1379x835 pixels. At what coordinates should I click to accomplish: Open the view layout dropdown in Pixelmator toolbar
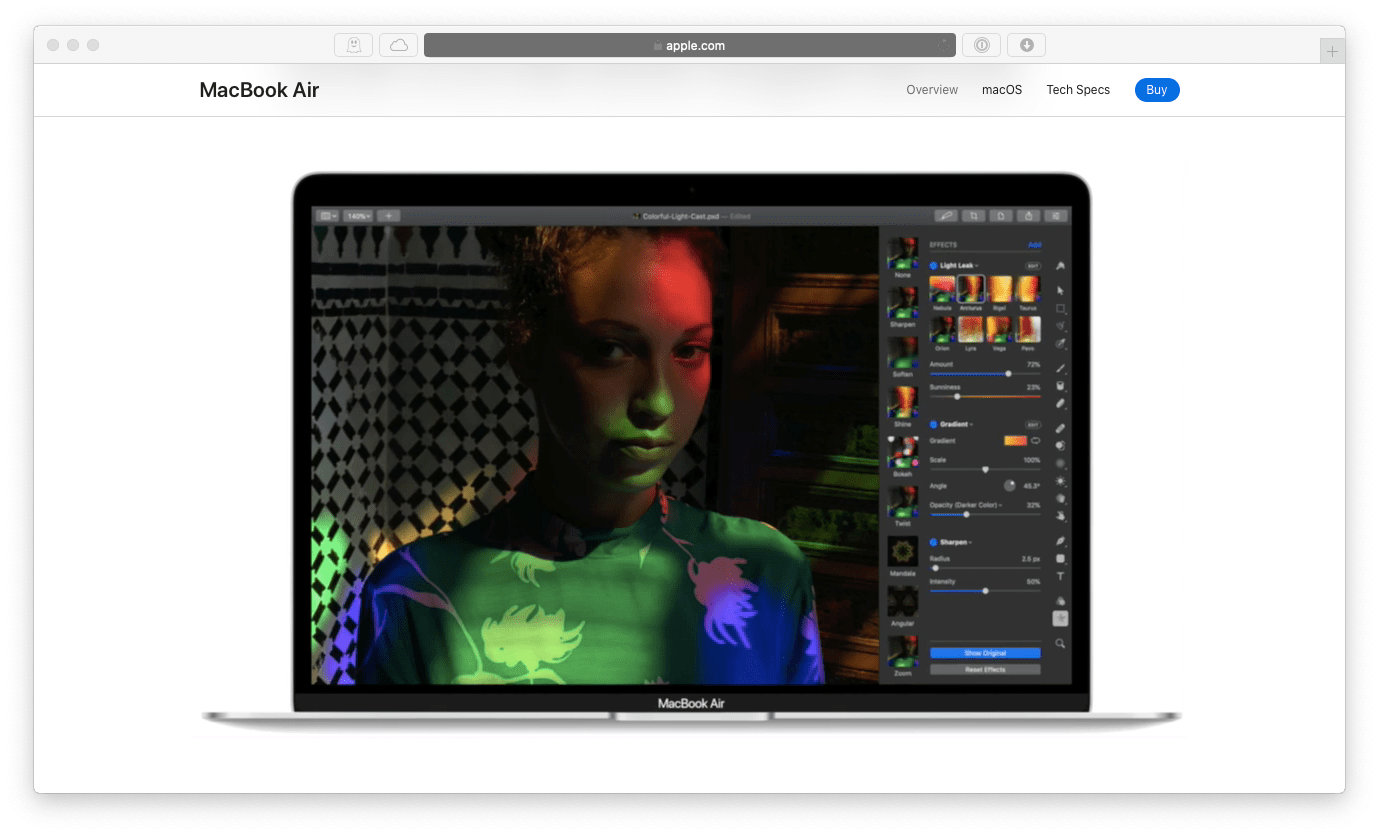tap(327, 216)
